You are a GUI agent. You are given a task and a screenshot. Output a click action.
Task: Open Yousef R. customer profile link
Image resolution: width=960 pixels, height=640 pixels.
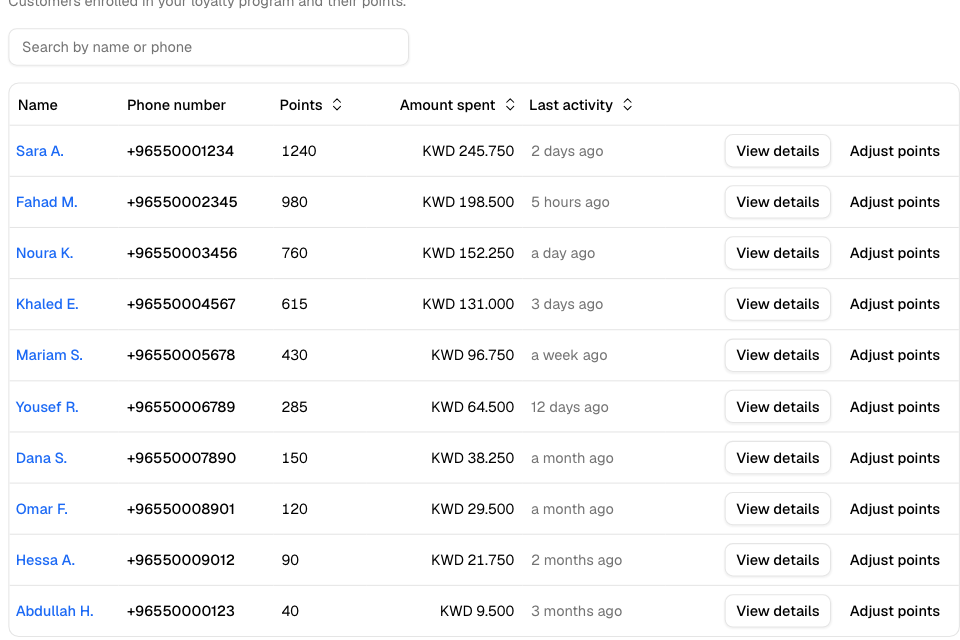(47, 407)
